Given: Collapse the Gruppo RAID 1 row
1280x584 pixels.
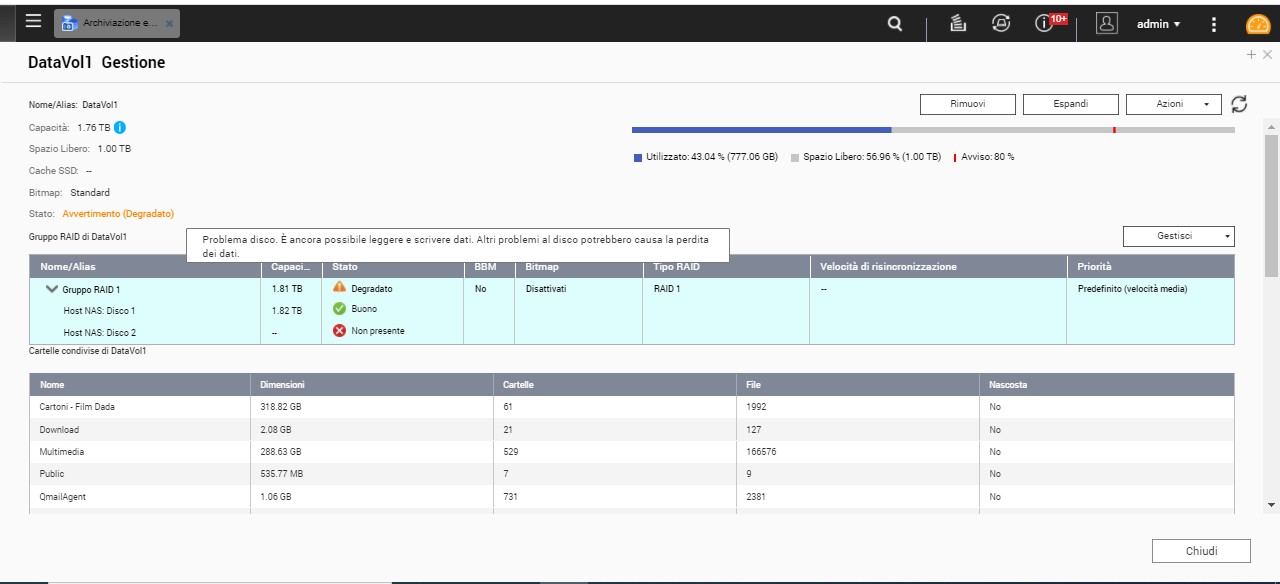Looking at the screenshot, I should (x=52, y=289).
